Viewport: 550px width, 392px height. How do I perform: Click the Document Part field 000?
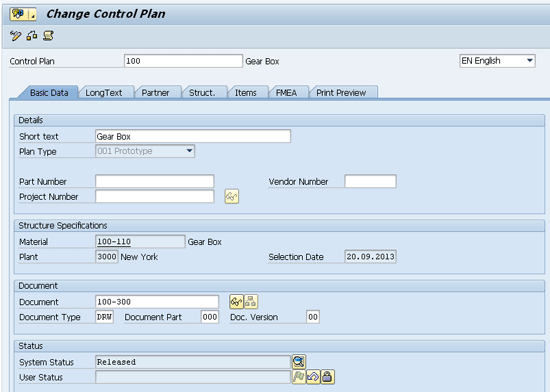coord(210,317)
